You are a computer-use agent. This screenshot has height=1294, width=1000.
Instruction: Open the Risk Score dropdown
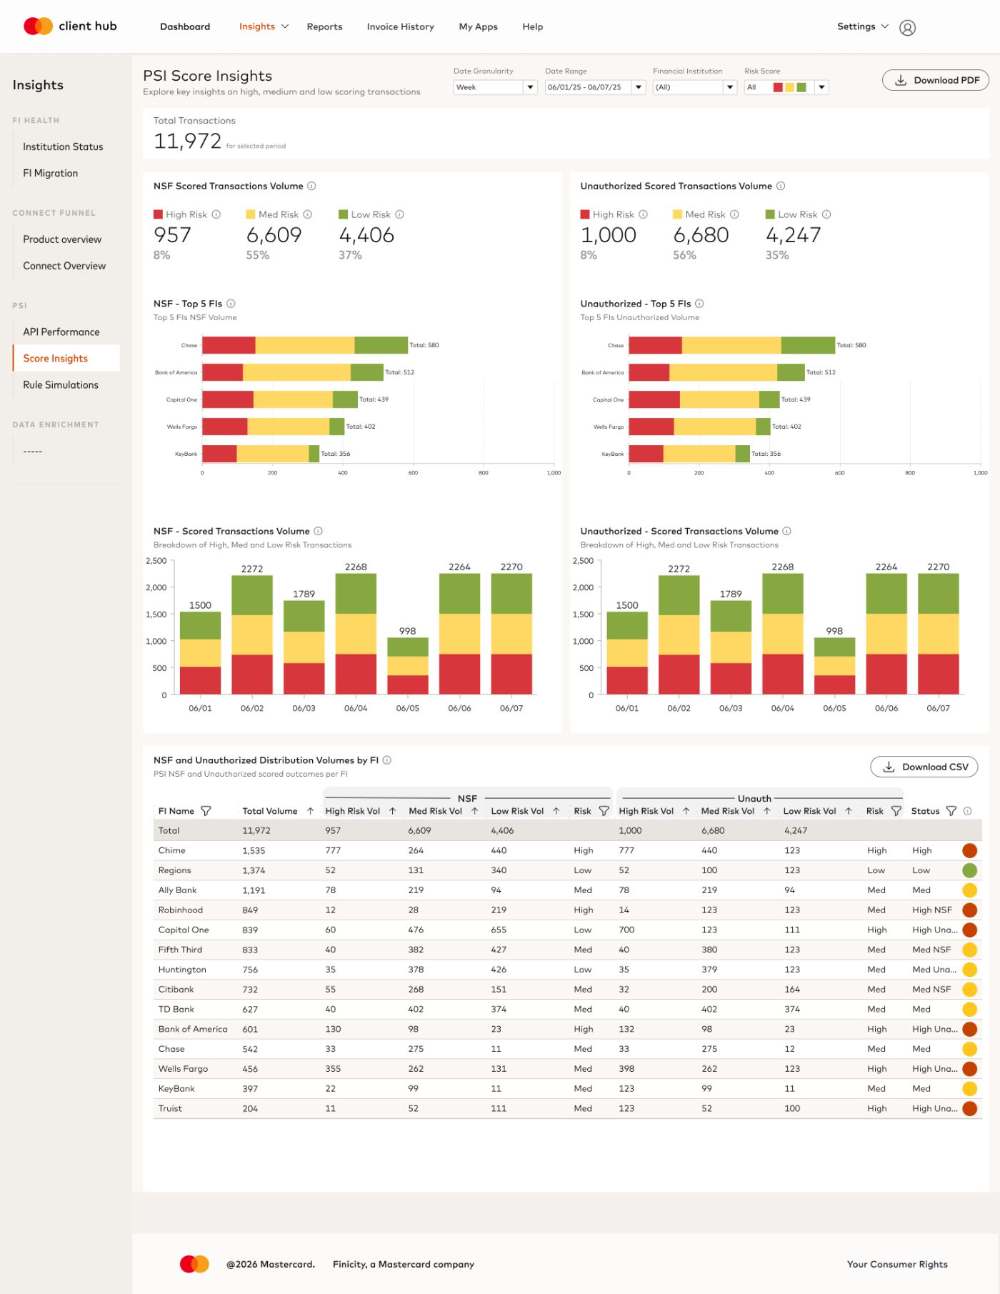[786, 87]
